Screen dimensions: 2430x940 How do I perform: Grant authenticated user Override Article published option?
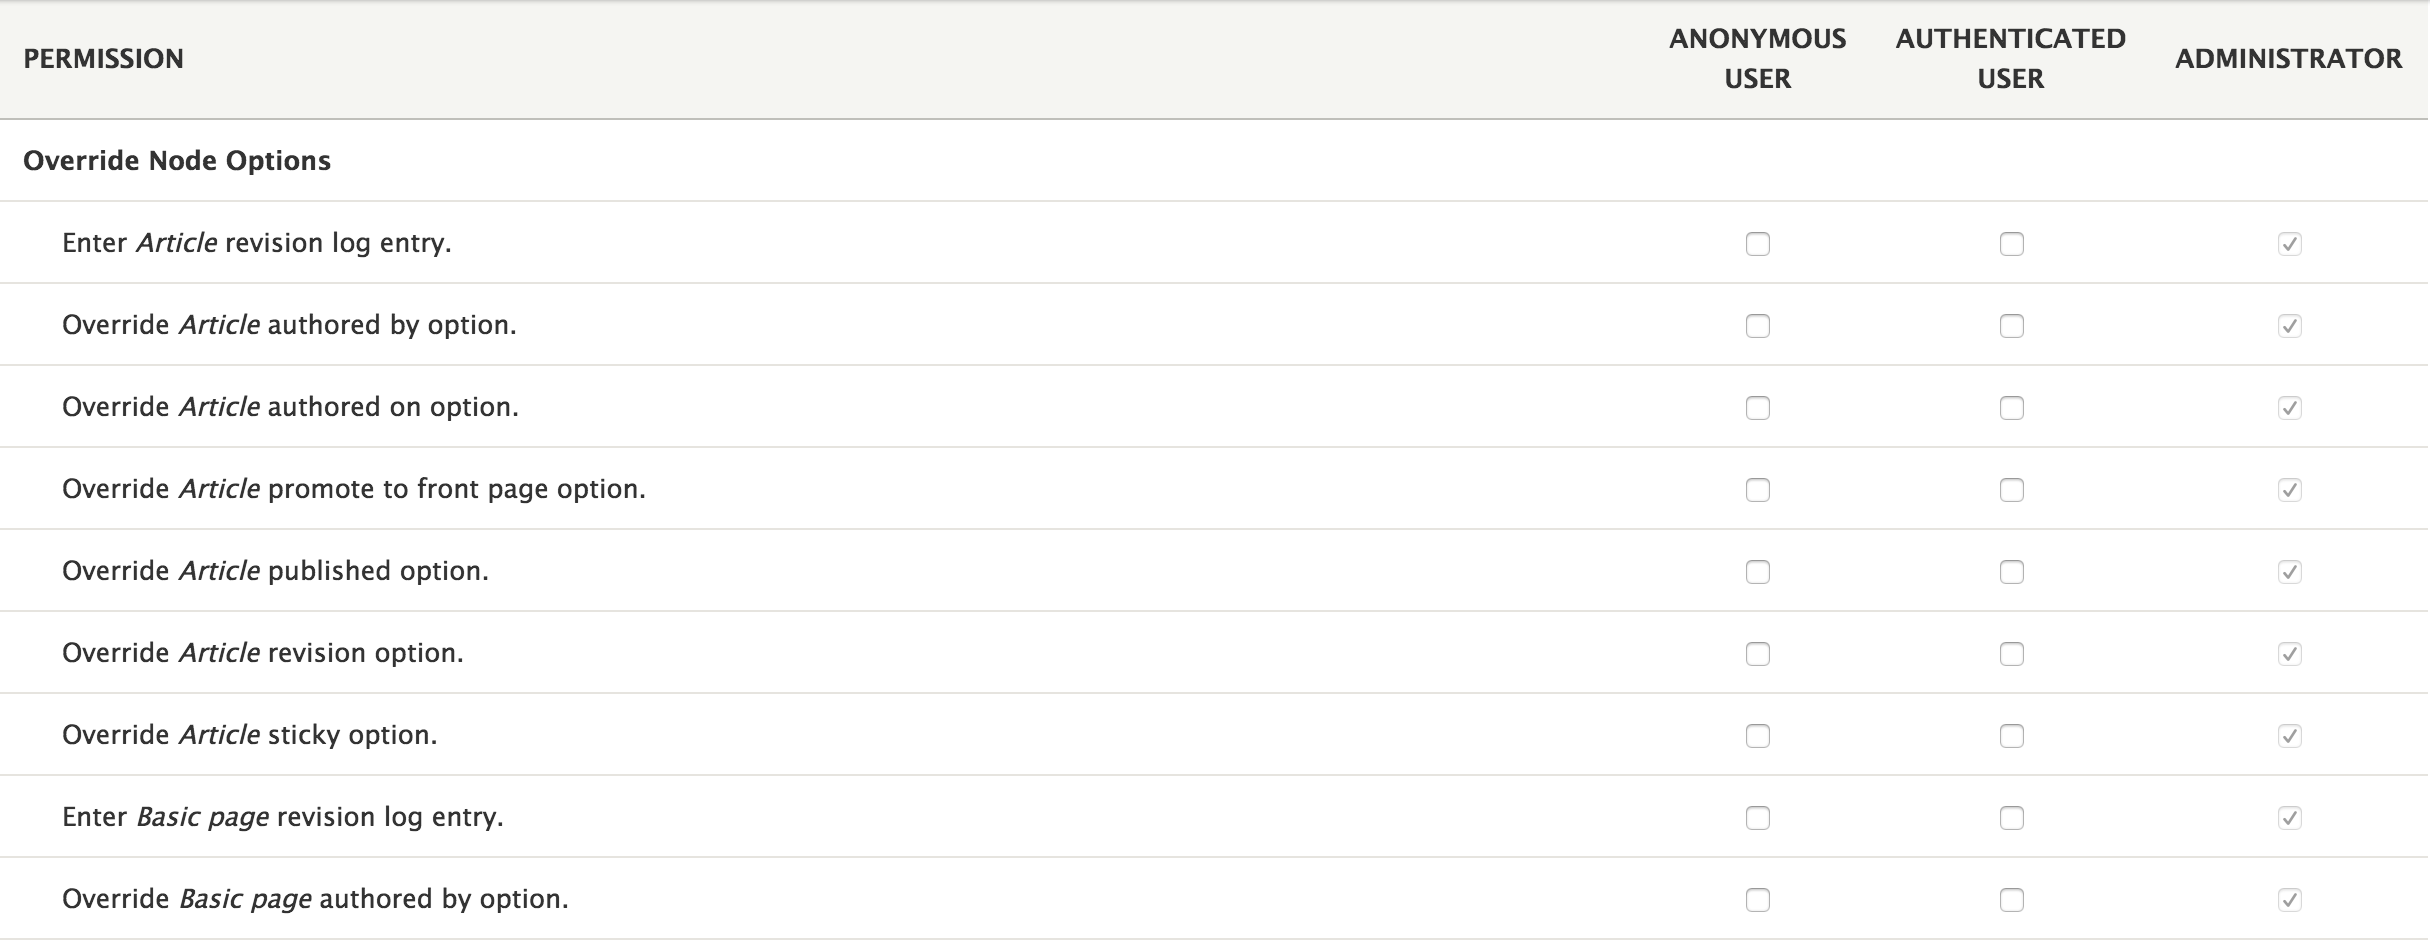click(2011, 572)
